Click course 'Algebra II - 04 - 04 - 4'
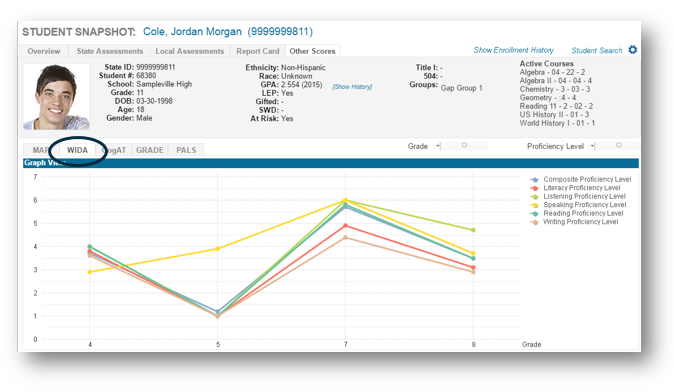 555,81
